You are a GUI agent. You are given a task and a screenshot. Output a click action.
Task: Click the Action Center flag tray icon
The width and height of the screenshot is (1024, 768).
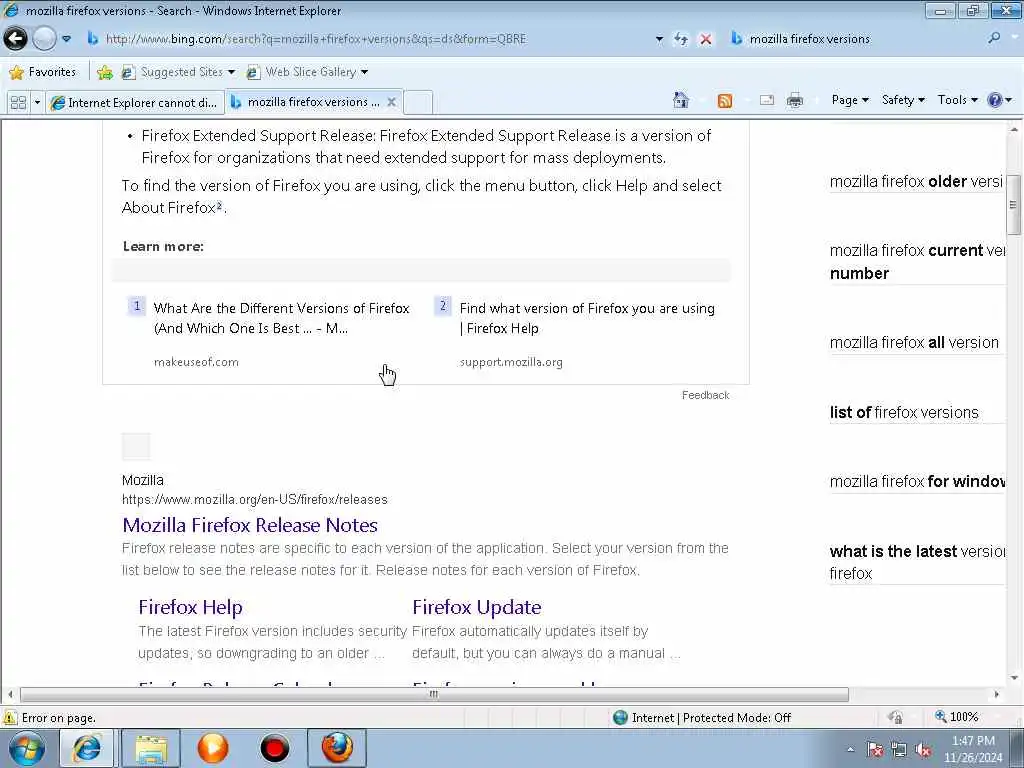[874, 749]
